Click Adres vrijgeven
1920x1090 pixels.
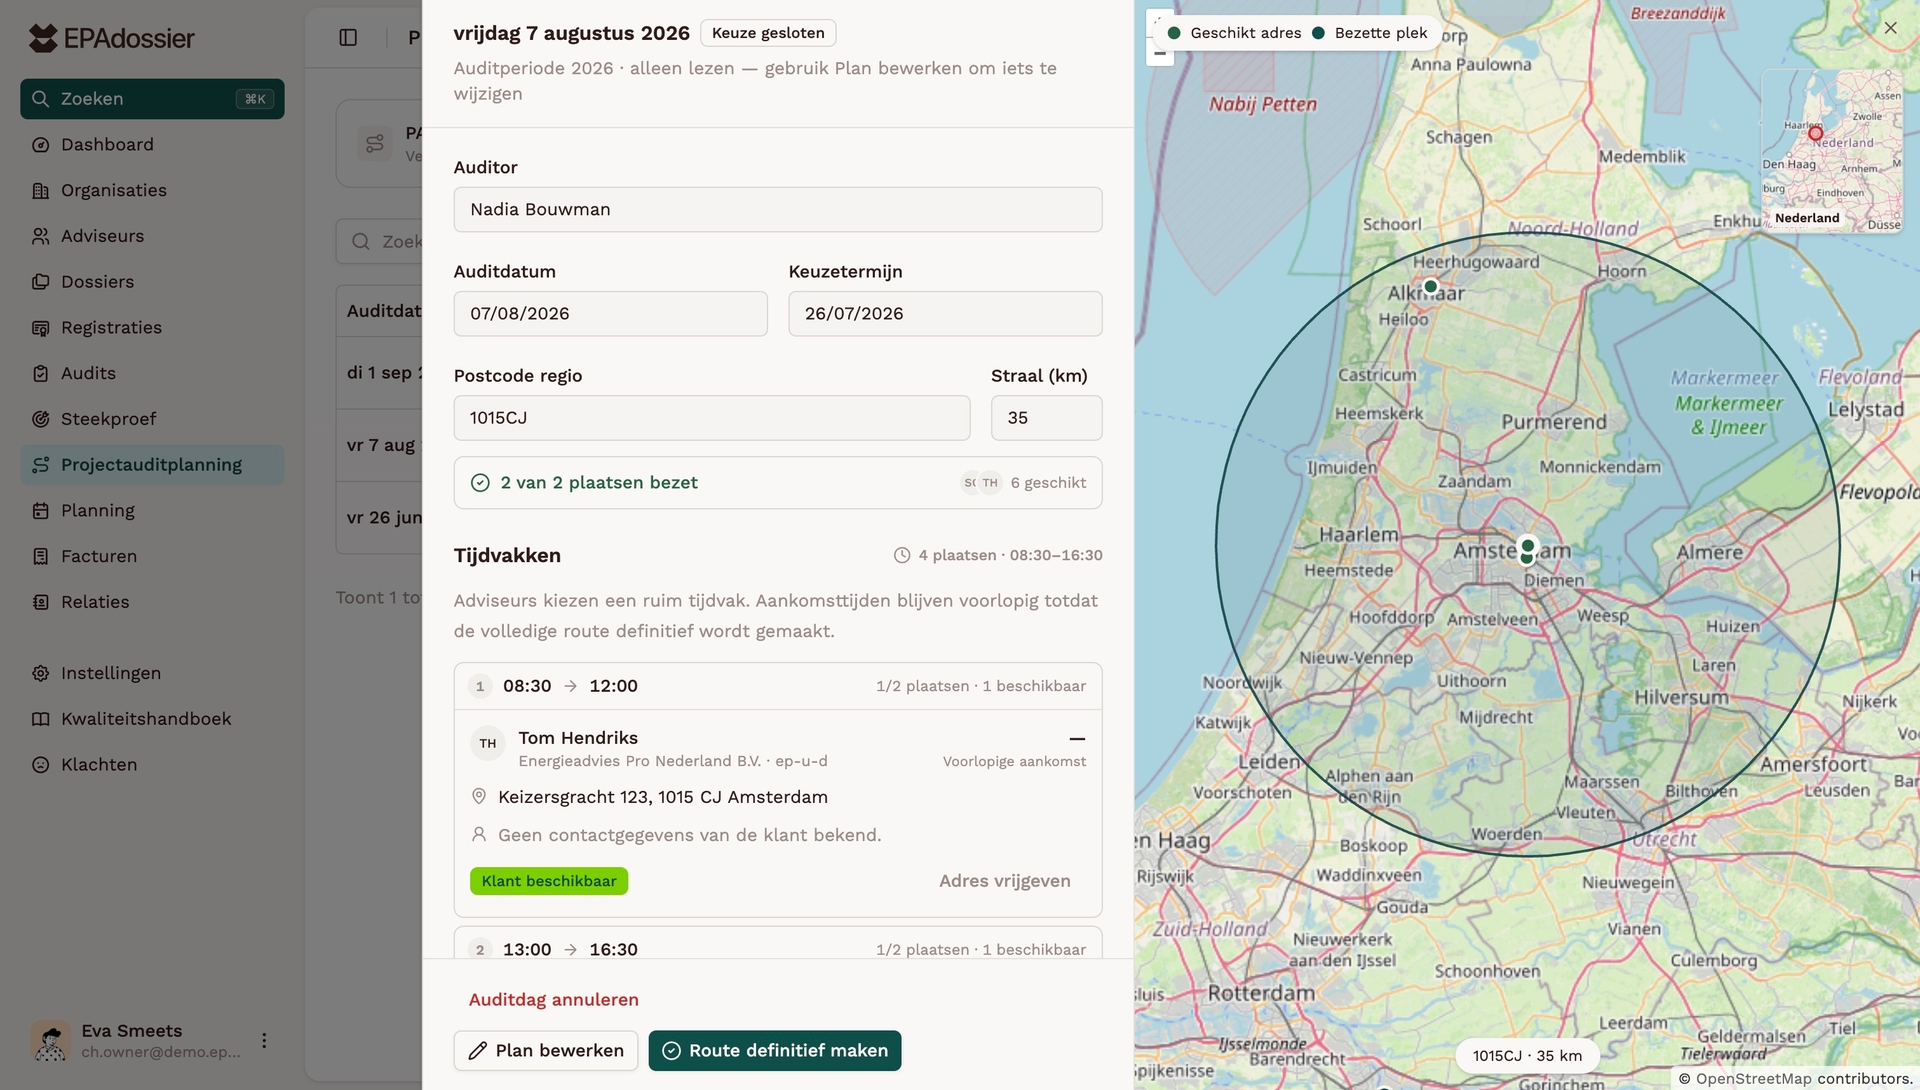pos(1005,881)
